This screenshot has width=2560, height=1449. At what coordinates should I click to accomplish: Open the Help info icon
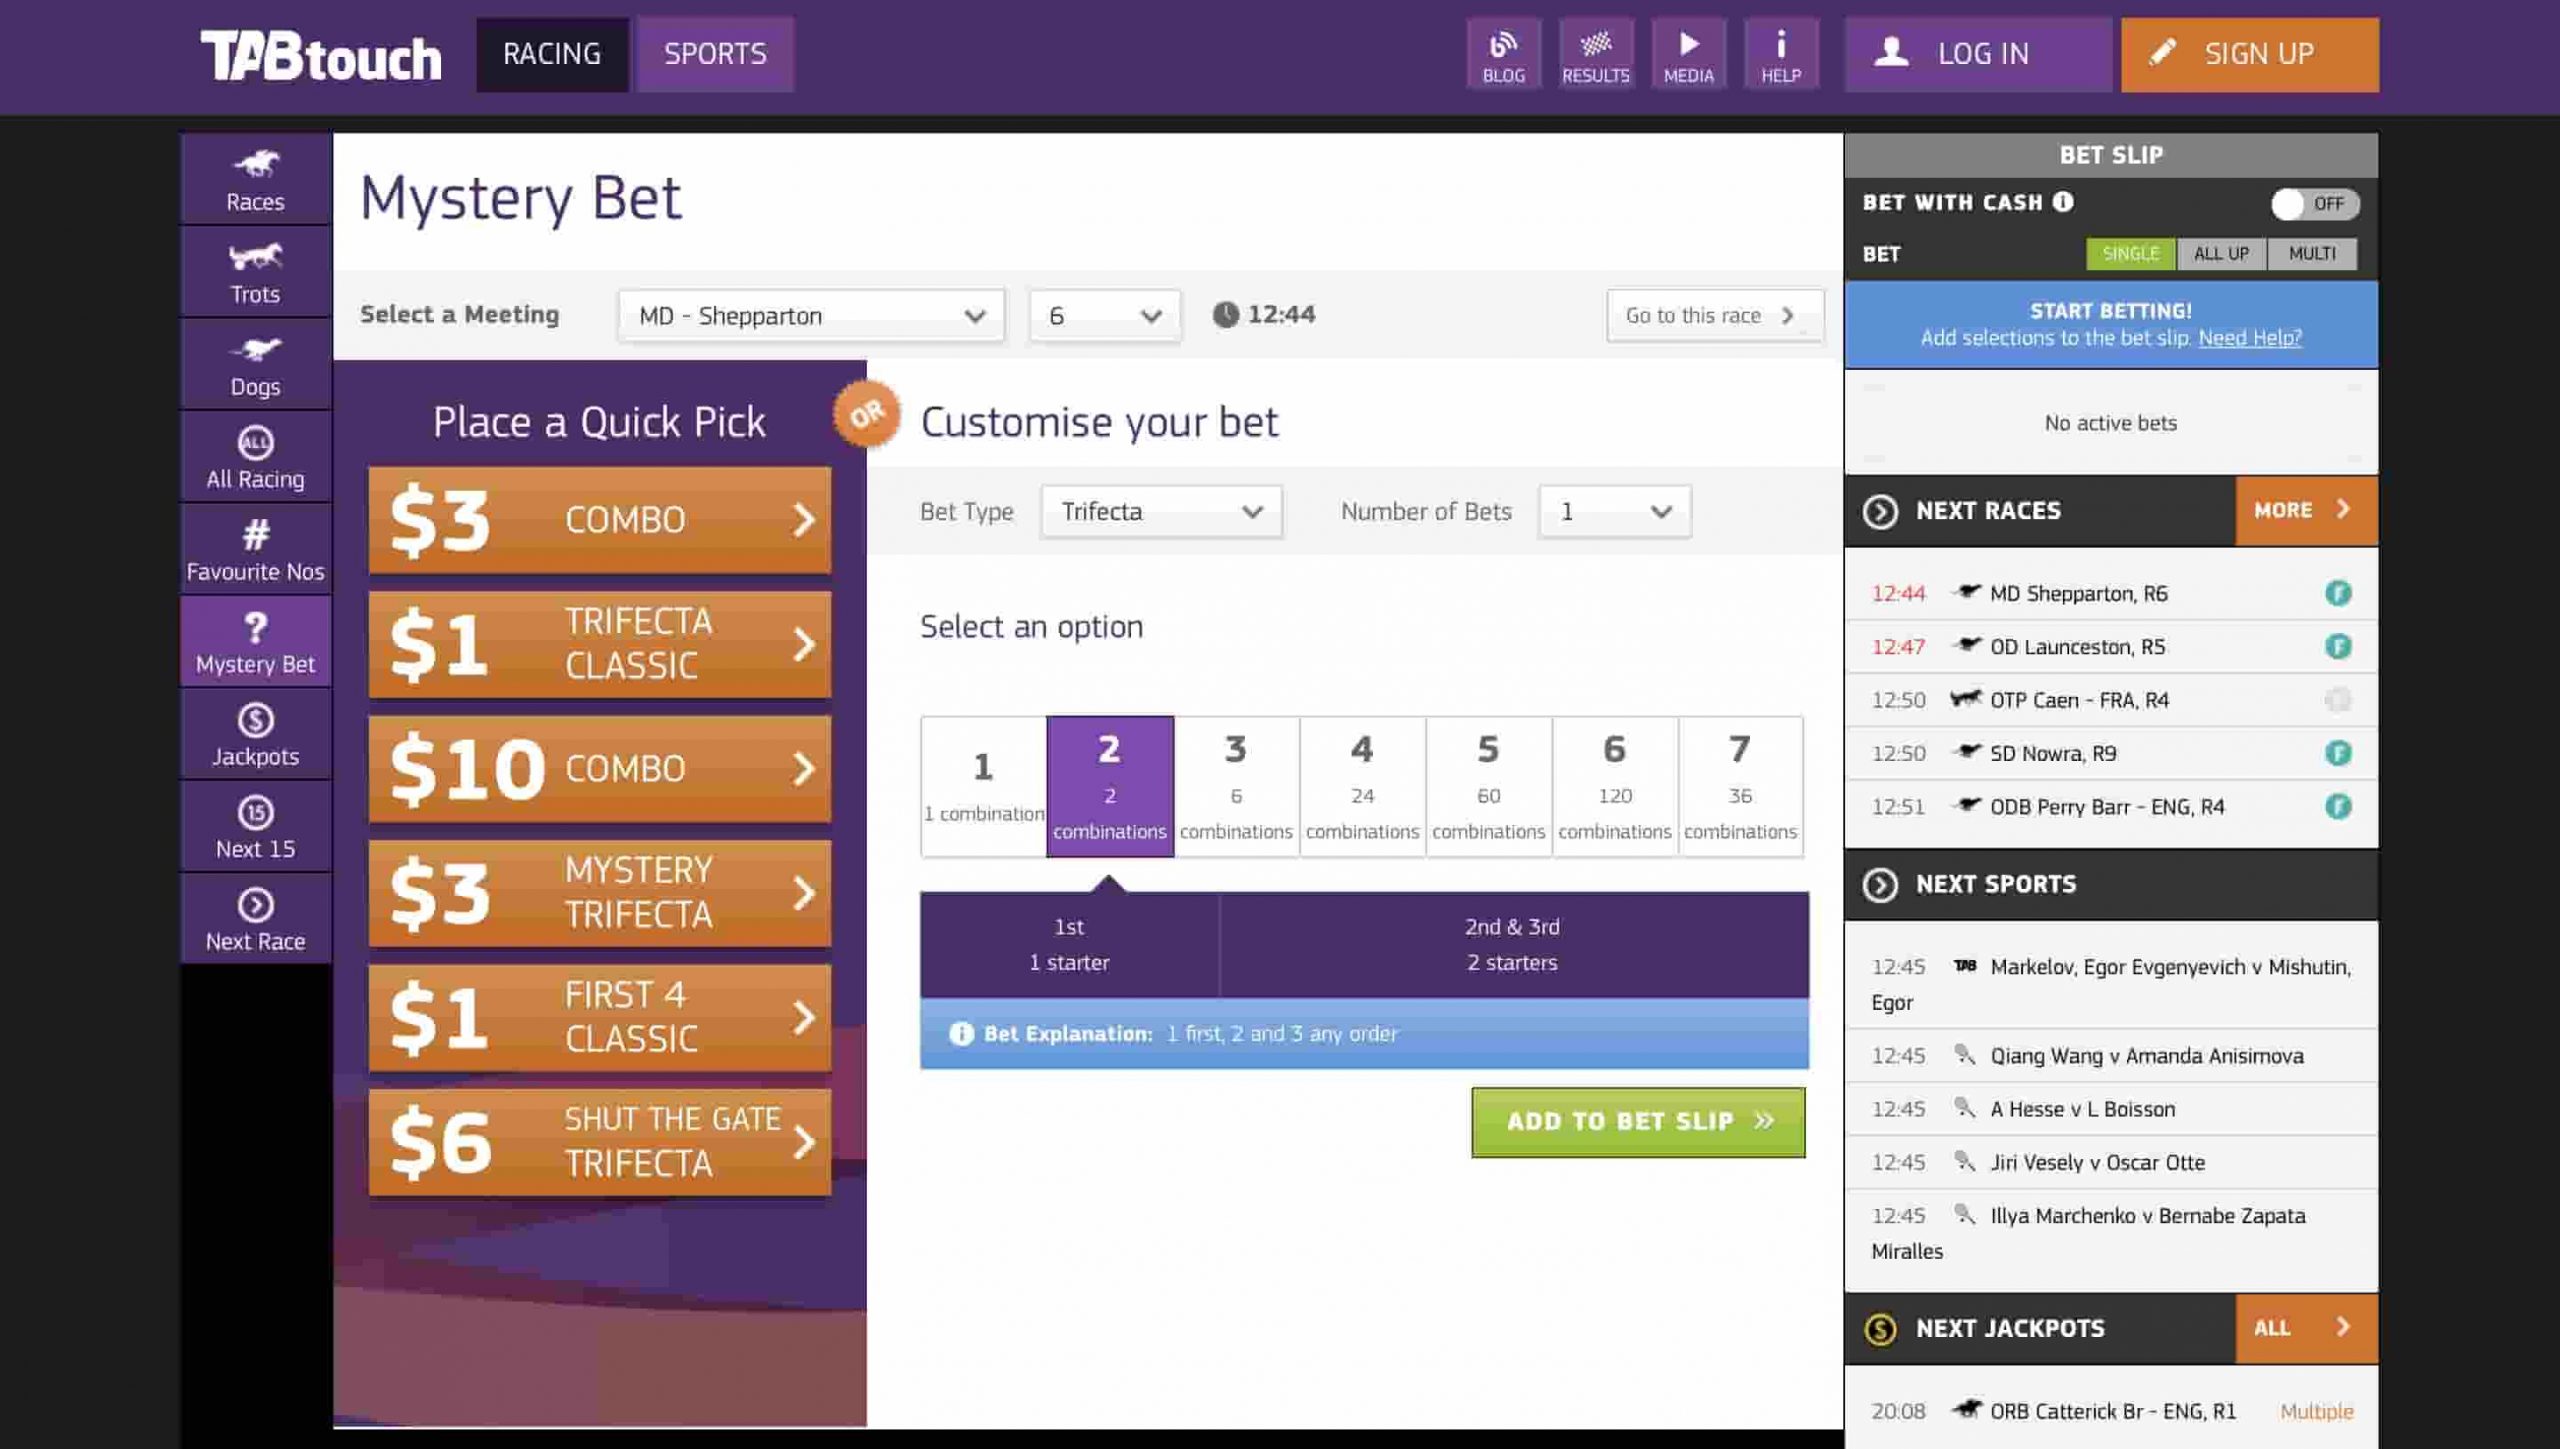[1781, 54]
